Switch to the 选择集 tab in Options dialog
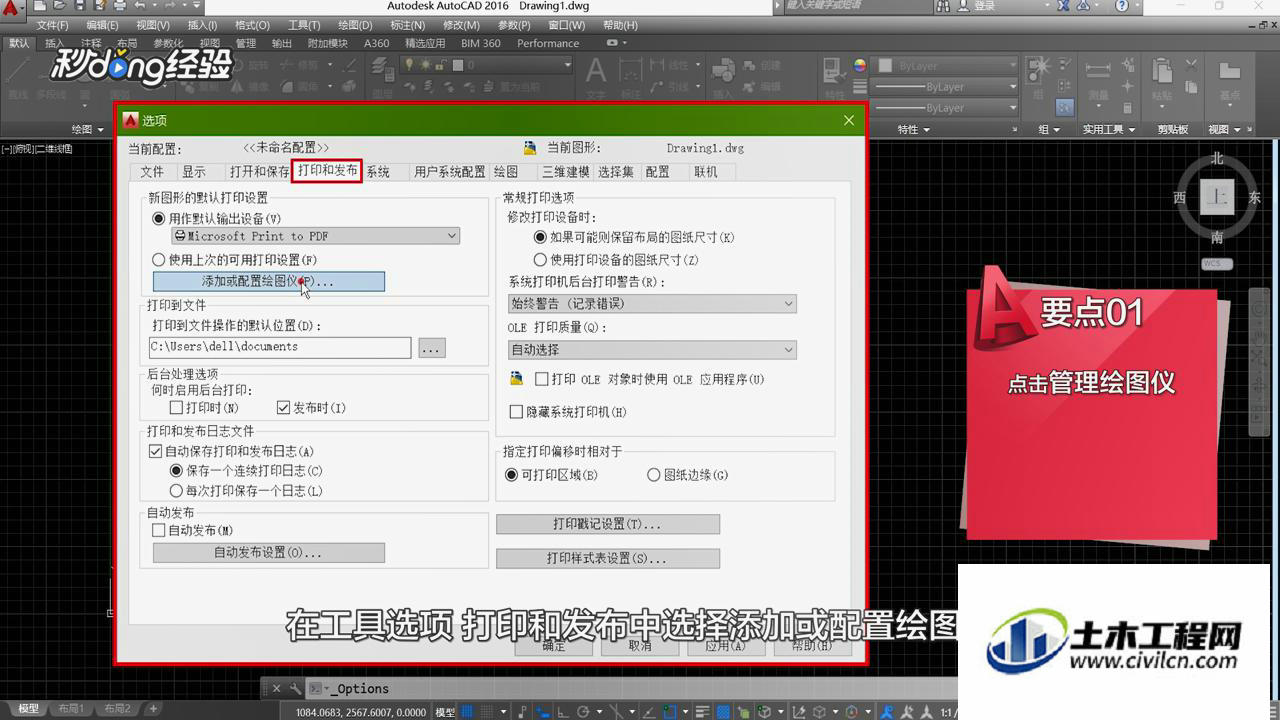1280x720 pixels. [616, 172]
